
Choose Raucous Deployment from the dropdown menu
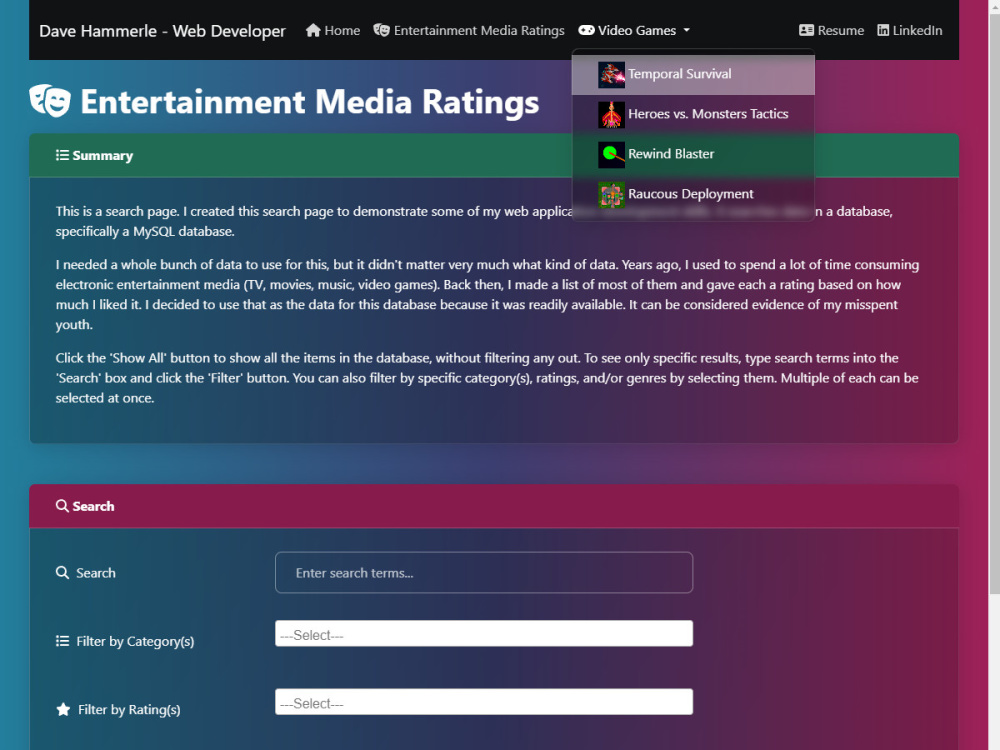tap(693, 195)
